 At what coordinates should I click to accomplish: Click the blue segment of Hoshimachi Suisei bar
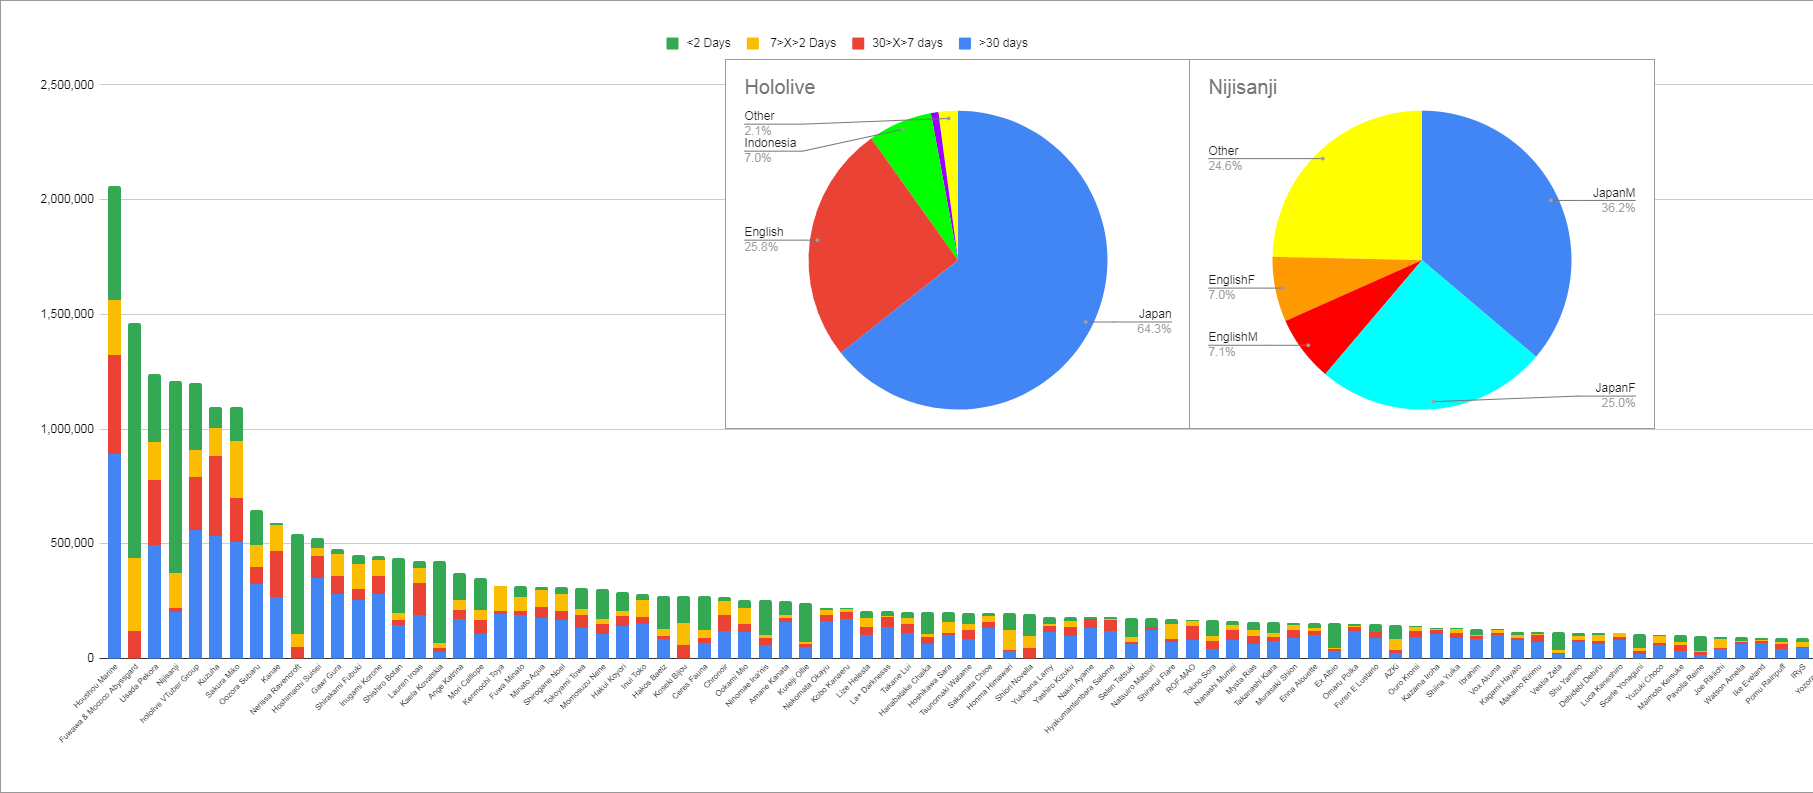pyautogui.click(x=317, y=617)
